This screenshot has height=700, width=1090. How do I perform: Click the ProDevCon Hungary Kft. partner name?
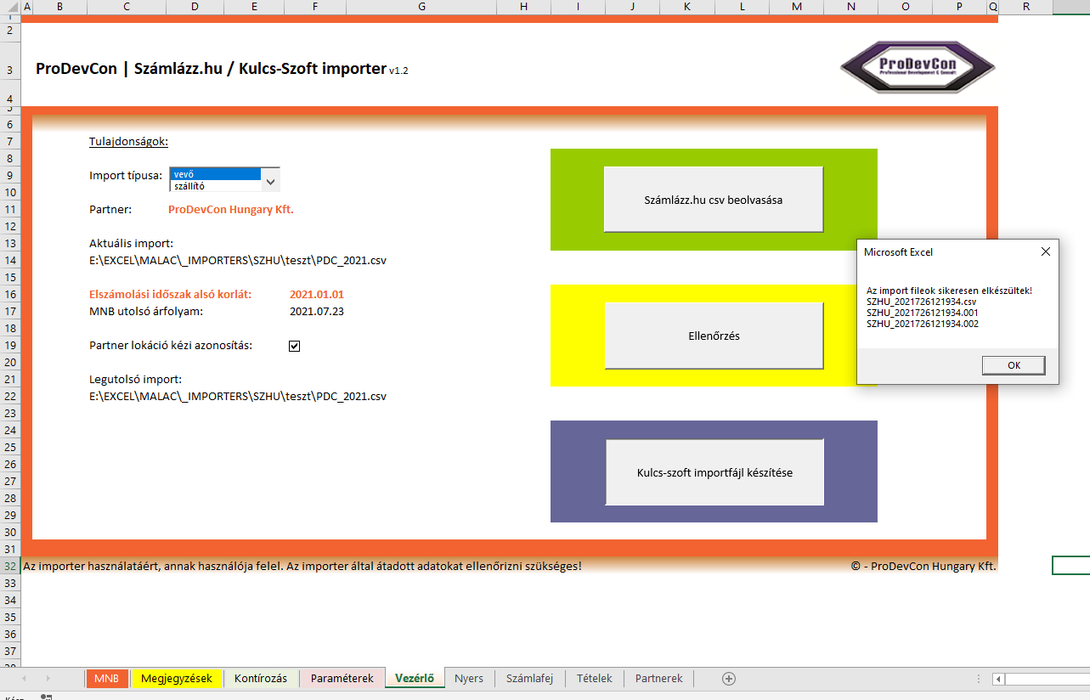pos(231,209)
